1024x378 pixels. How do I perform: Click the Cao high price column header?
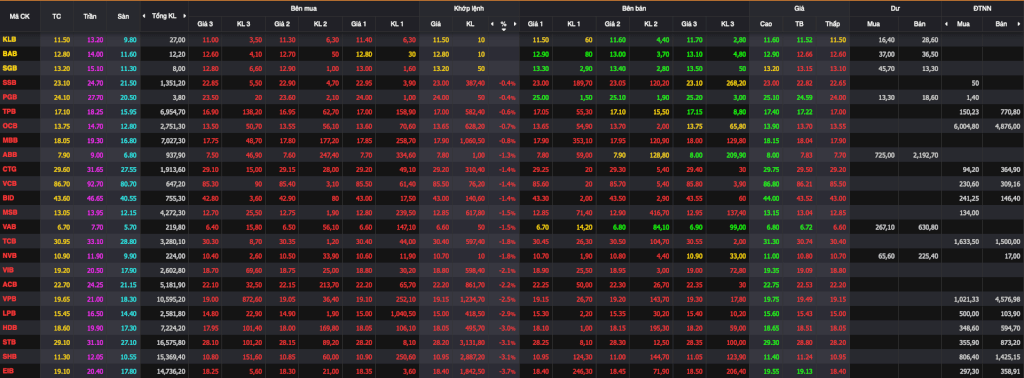(x=766, y=24)
